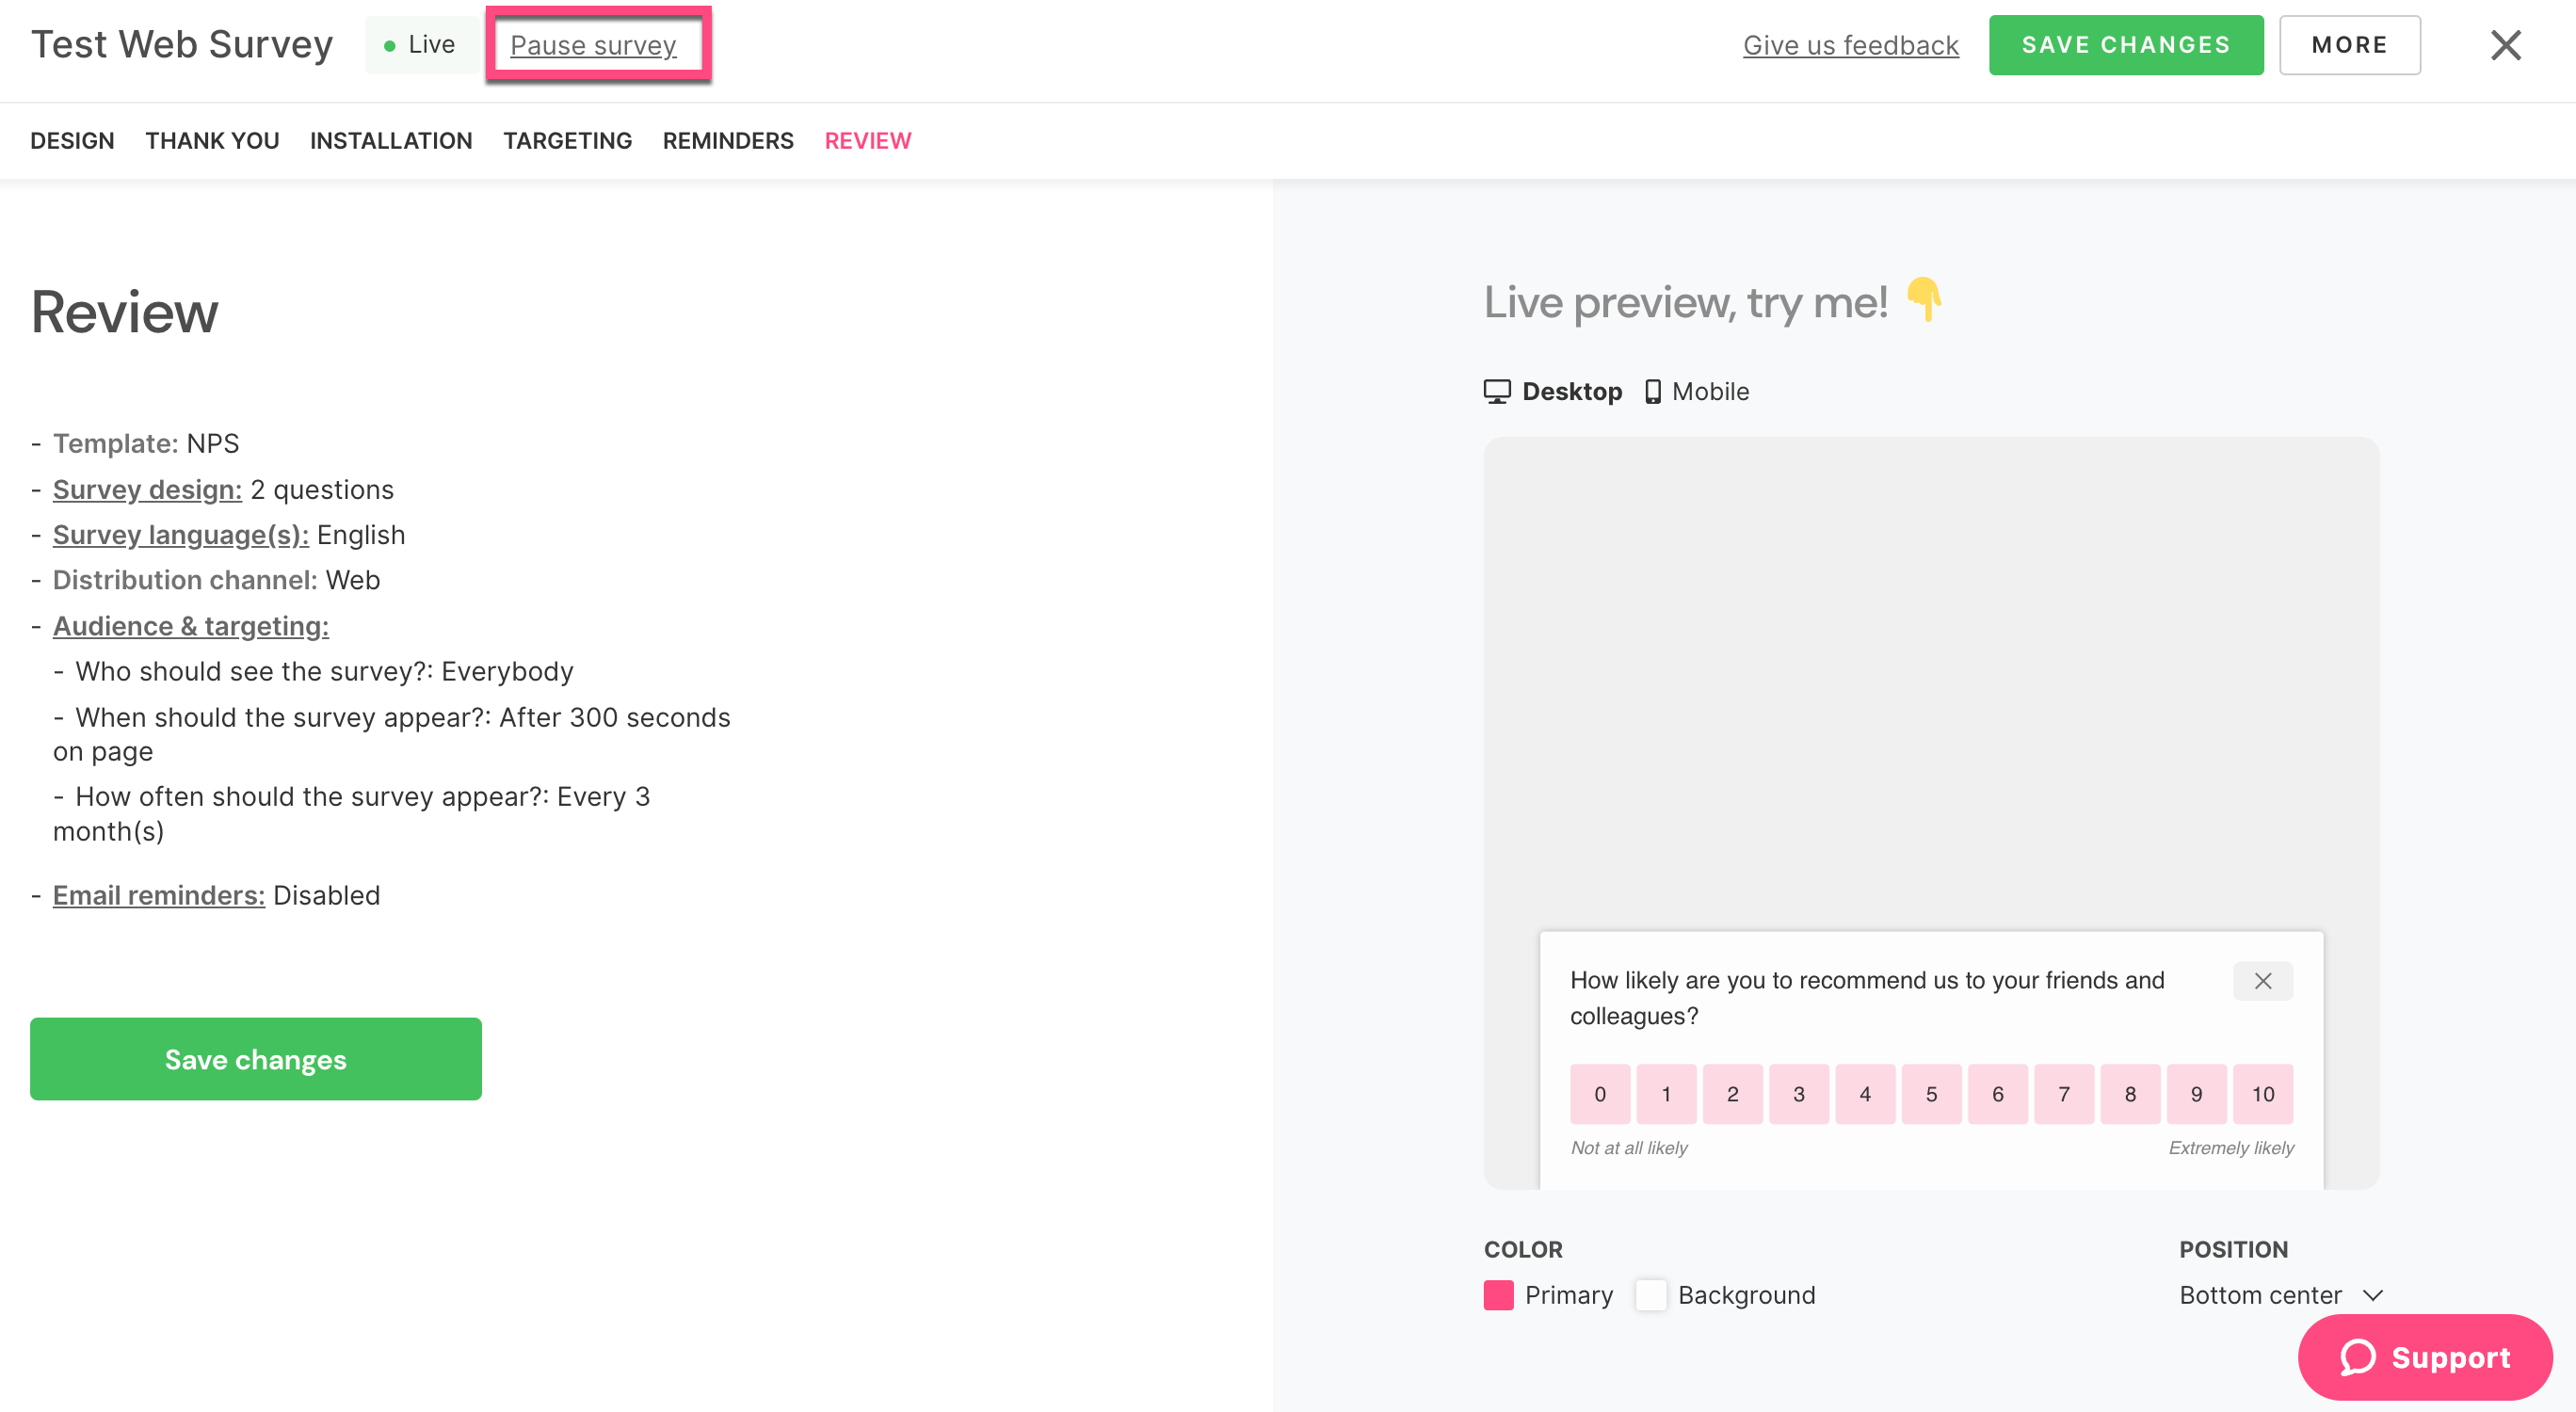This screenshot has height=1412, width=2576.
Task: Select score 1 in the NPS preview
Action: pos(1666,1094)
